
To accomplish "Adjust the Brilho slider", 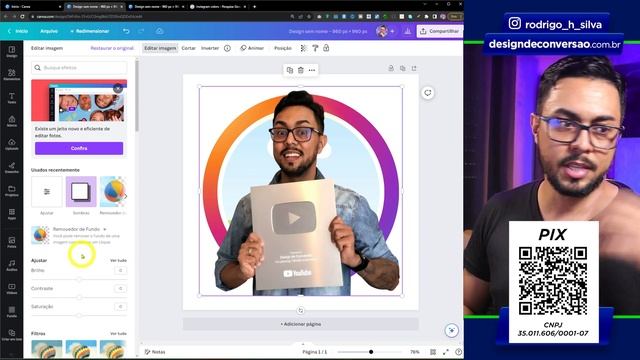I will (x=79, y=280).
